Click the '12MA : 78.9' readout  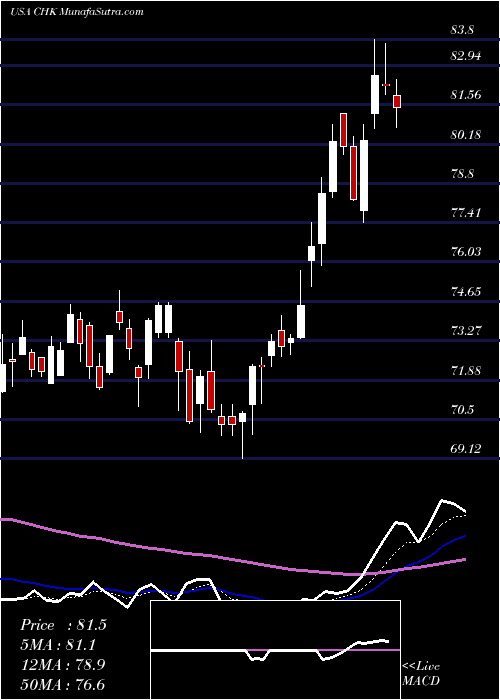click(x=63, y=664)
